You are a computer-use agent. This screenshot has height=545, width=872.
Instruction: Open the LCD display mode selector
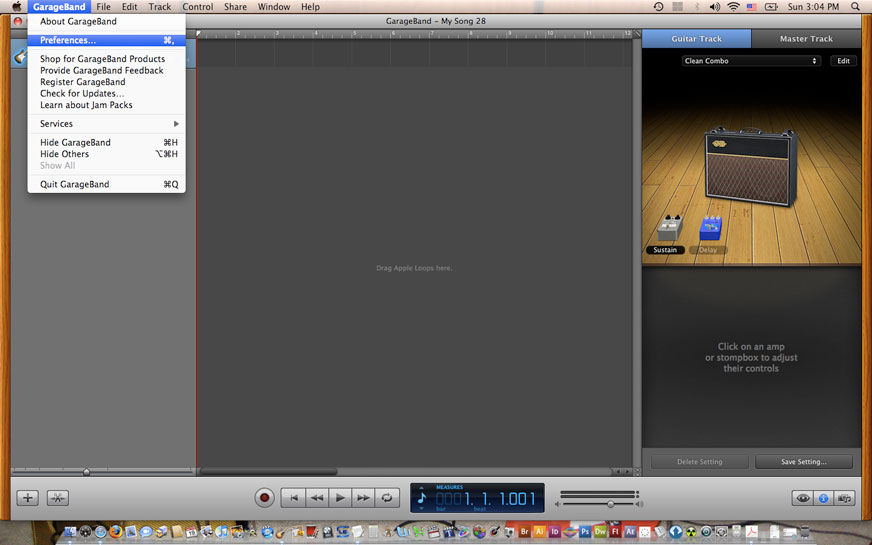[x=421, y=497]
